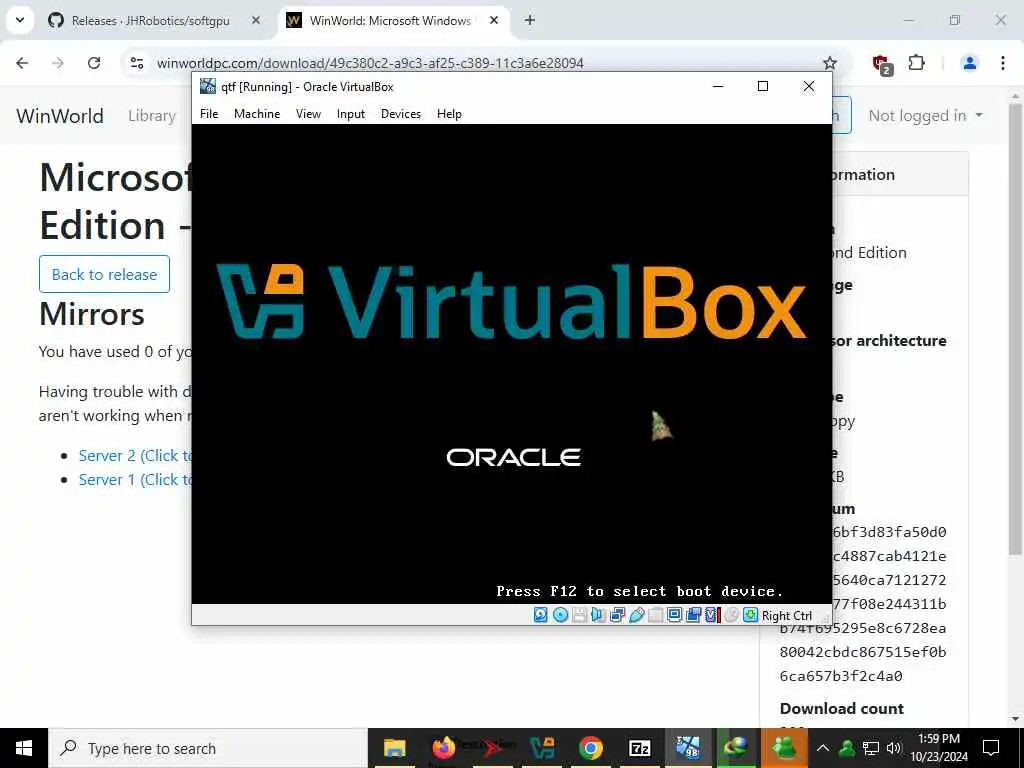Click the network icon in system tray
This screenshot has height=768, width=1024.
871,748
